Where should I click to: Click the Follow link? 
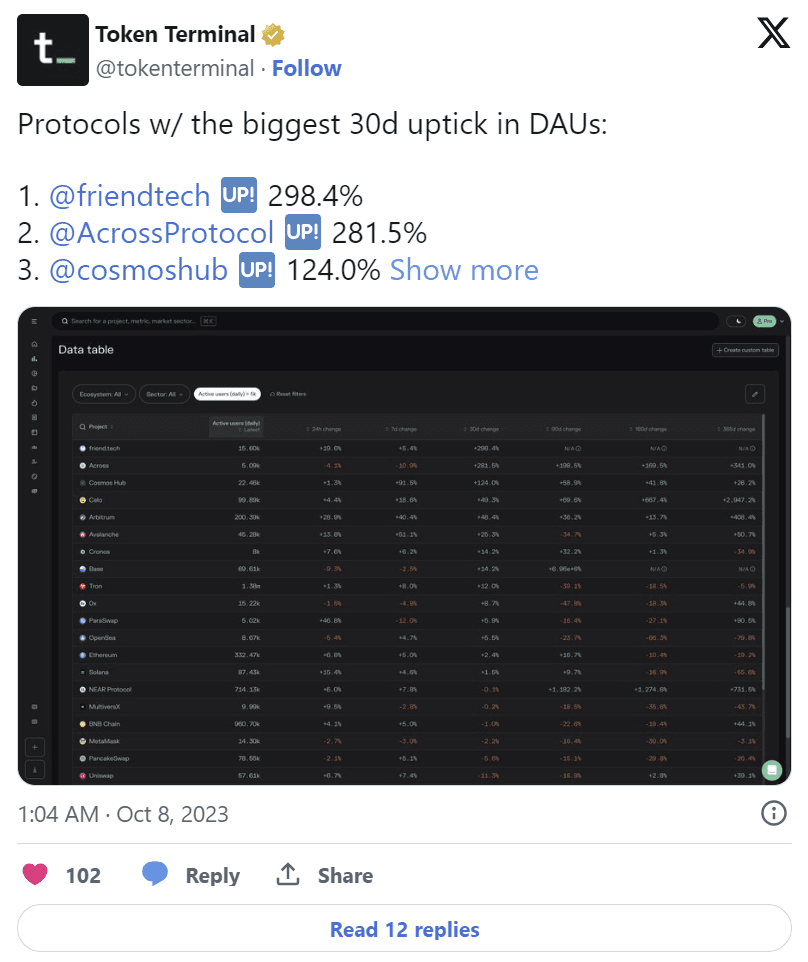[x=307, y=68]
